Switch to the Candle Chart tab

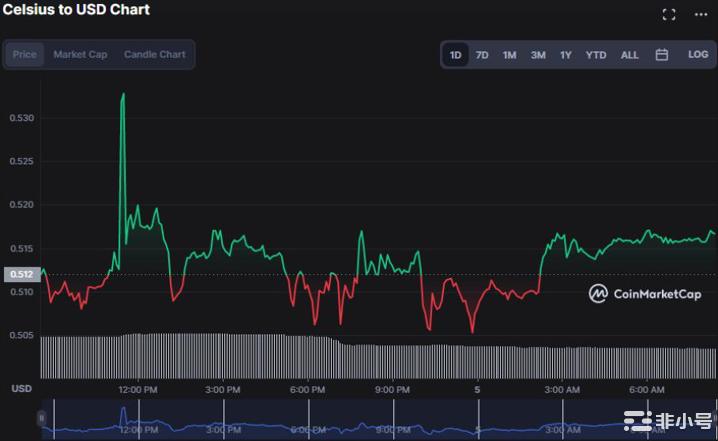click(x=154, y=54)
